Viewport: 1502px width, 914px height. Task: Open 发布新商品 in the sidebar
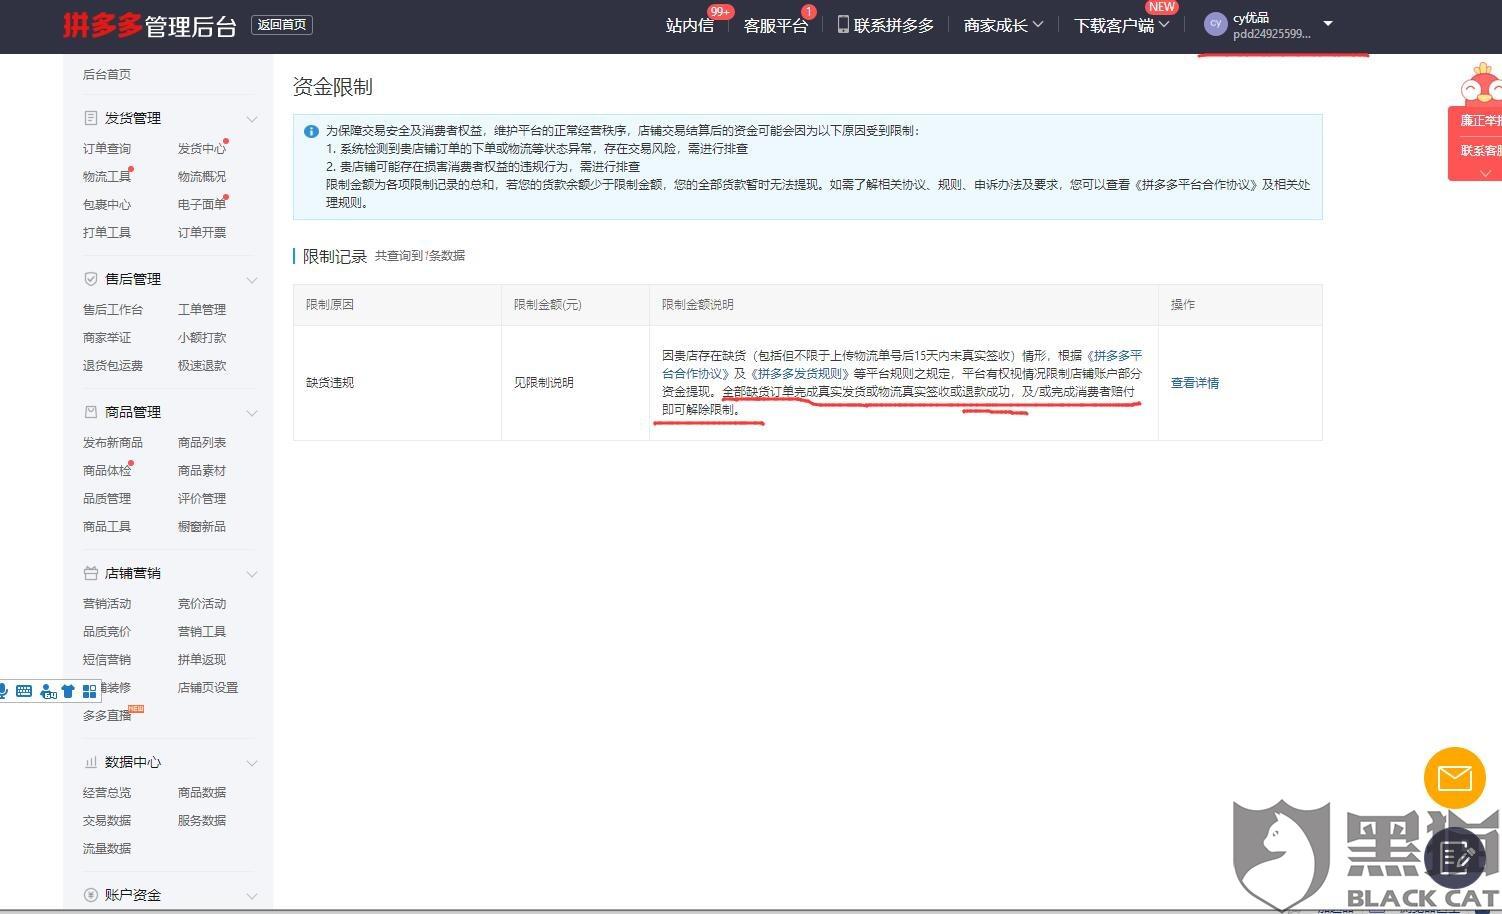(x=113, y=442)
